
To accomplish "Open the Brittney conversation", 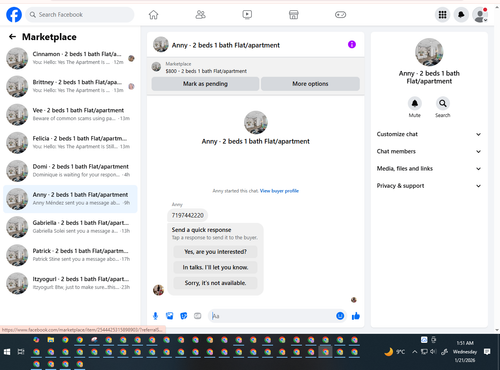I will click(x=70, y=86).
